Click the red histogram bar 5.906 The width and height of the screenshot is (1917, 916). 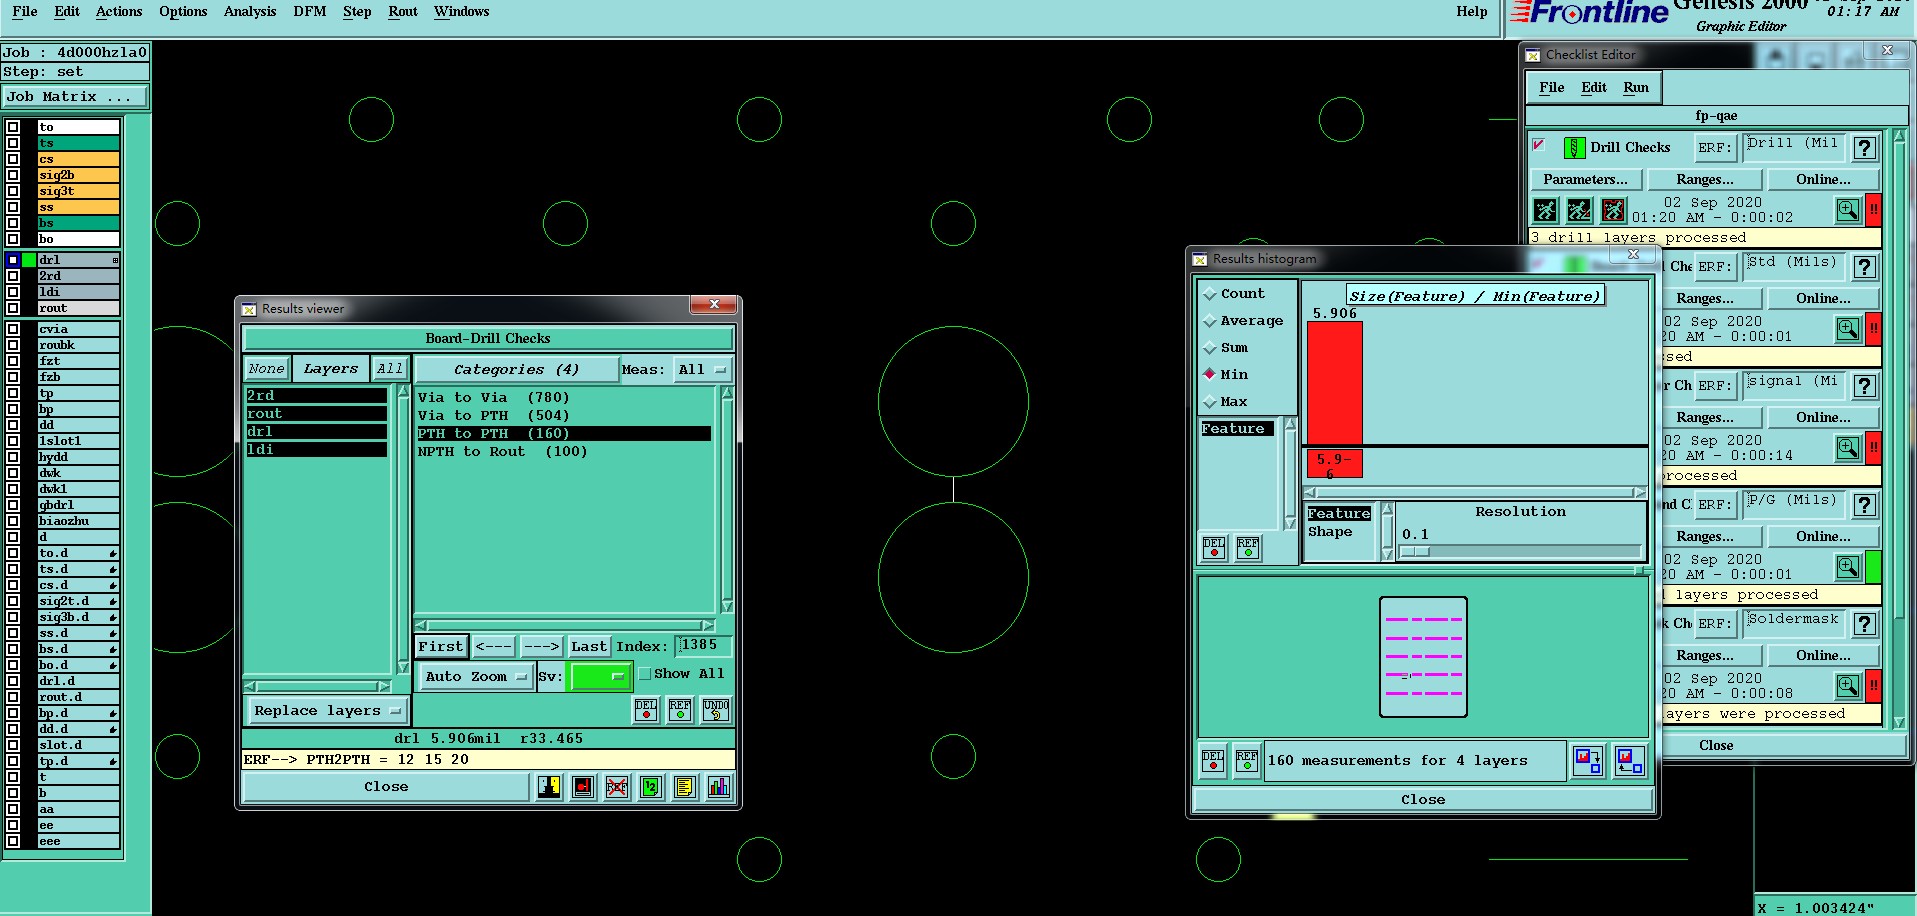click(x=1335, y=382)
